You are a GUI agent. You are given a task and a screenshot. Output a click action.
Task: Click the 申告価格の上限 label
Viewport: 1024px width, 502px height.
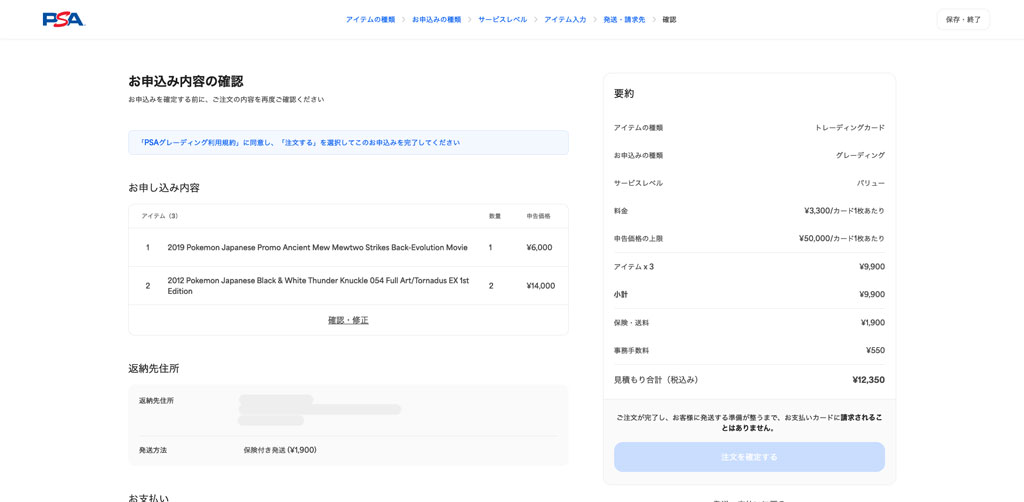click(639, 238)
